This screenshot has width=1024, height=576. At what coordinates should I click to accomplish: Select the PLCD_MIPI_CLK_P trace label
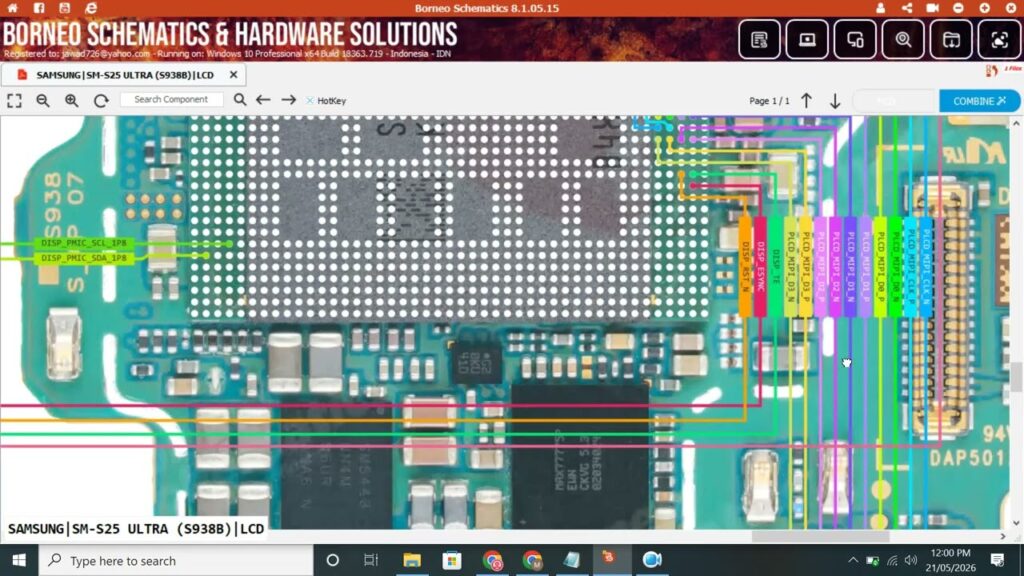911,266
